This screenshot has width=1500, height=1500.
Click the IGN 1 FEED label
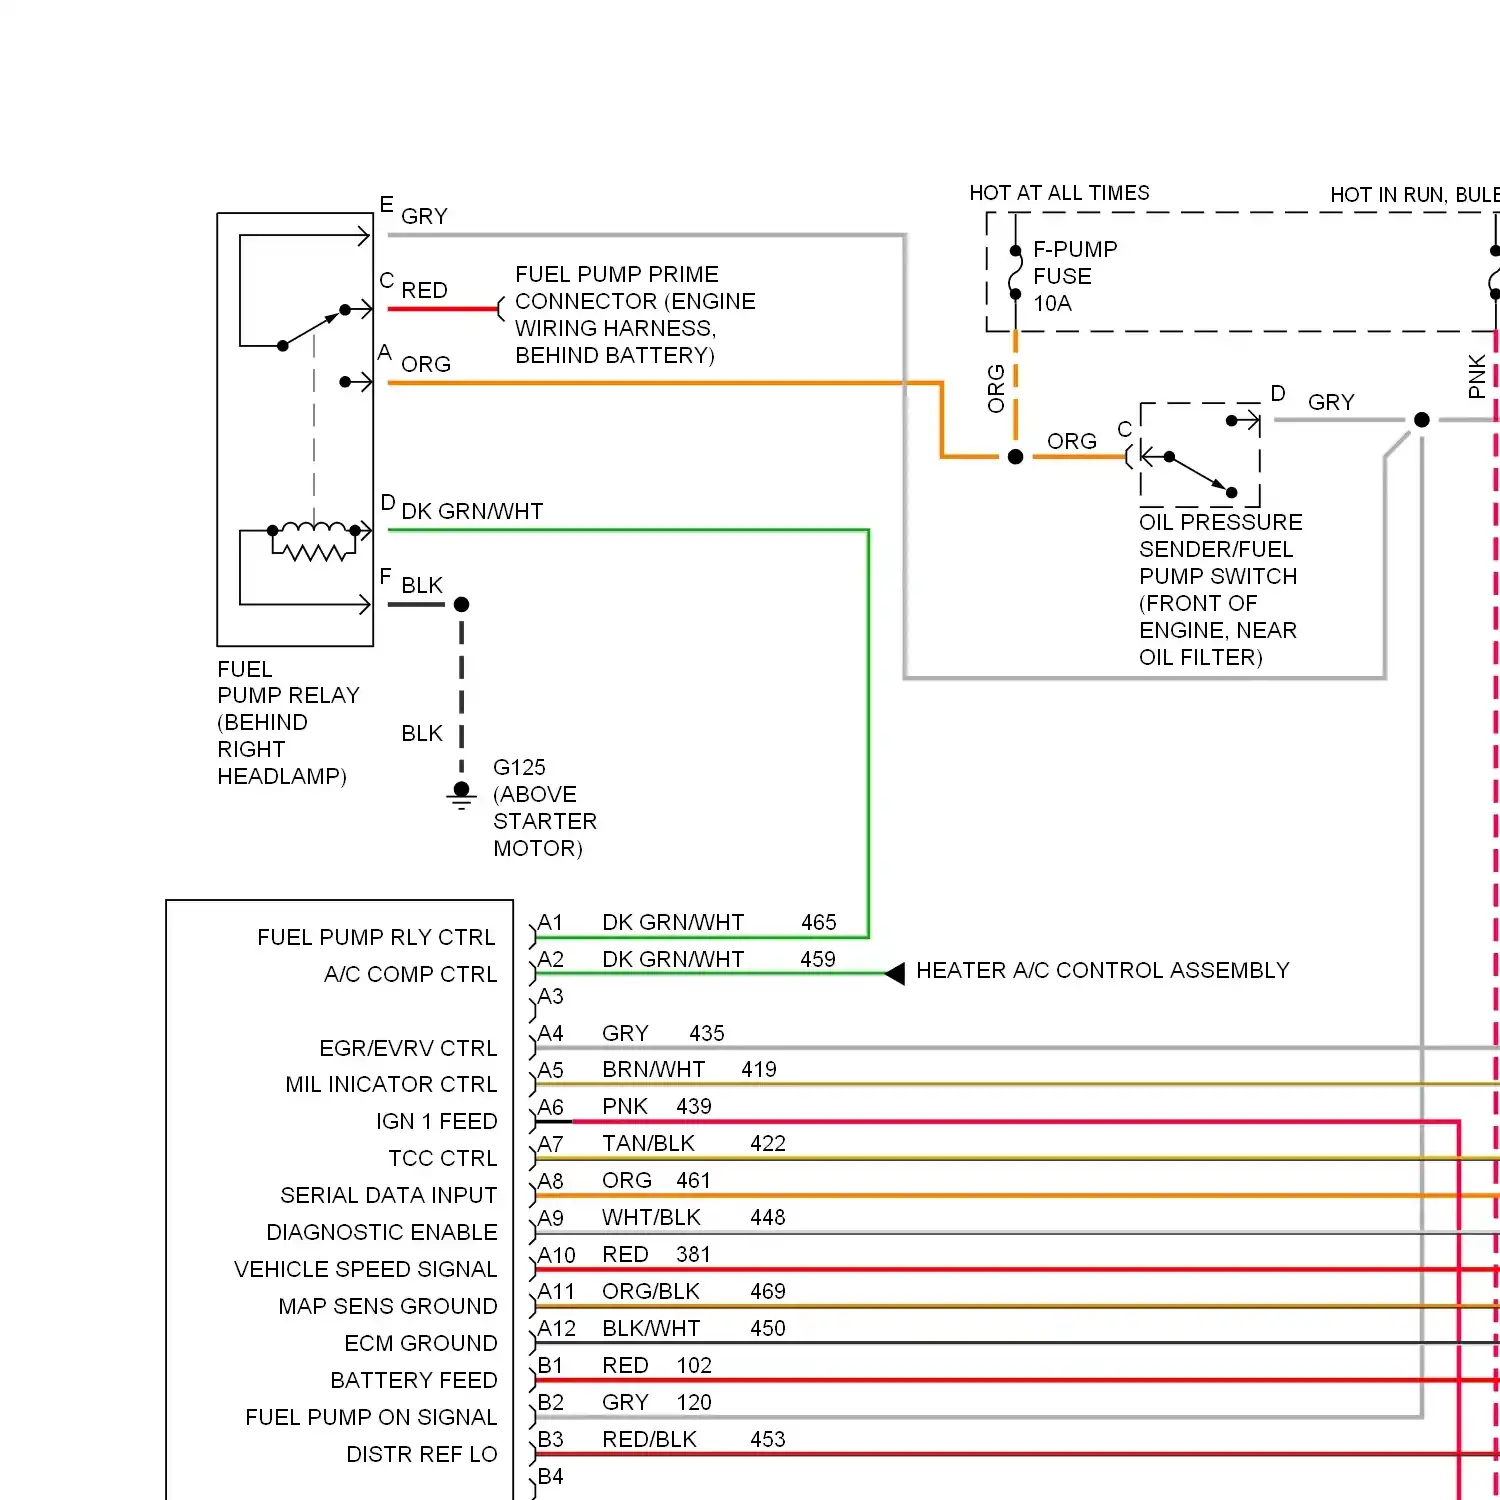tap(436, 1121)
